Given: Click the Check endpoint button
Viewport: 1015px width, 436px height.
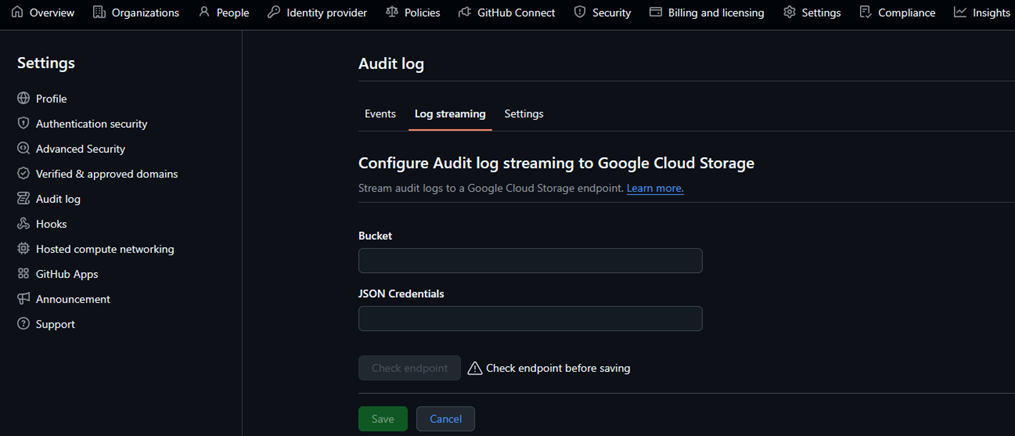Looking at the screenshot, I should click(409, 368).
